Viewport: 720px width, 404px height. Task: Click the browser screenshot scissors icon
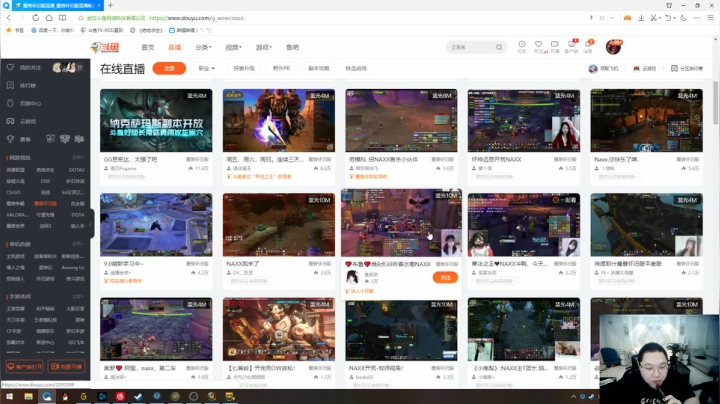653,18
